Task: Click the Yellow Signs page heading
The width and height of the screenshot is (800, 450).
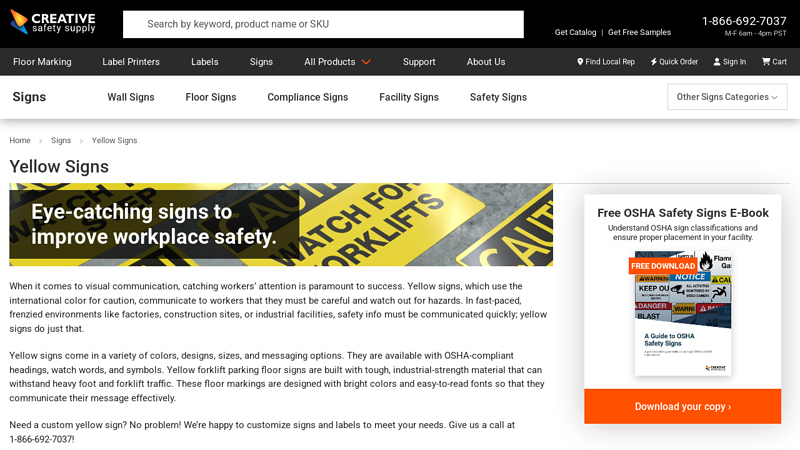Action: click(59, 167)
